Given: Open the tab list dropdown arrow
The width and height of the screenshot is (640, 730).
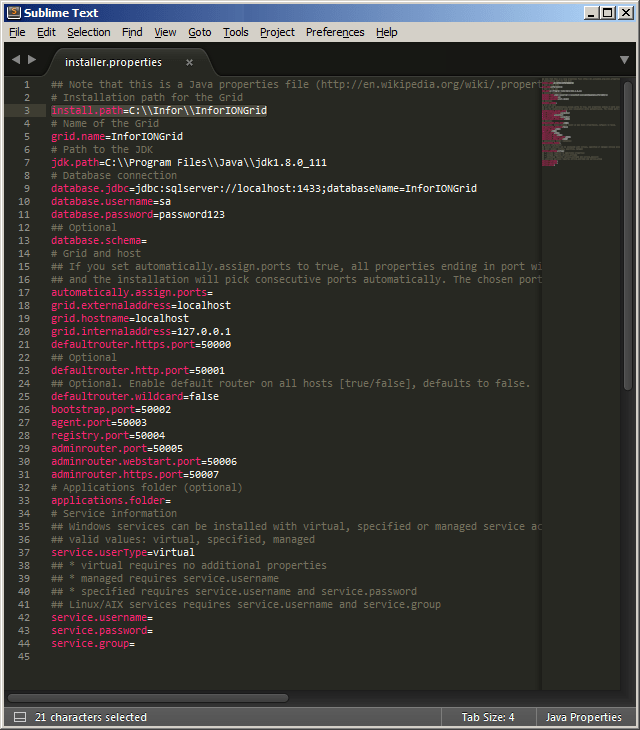Looking at the screenshot, I should pyautogui.click(x=625, y=60).
